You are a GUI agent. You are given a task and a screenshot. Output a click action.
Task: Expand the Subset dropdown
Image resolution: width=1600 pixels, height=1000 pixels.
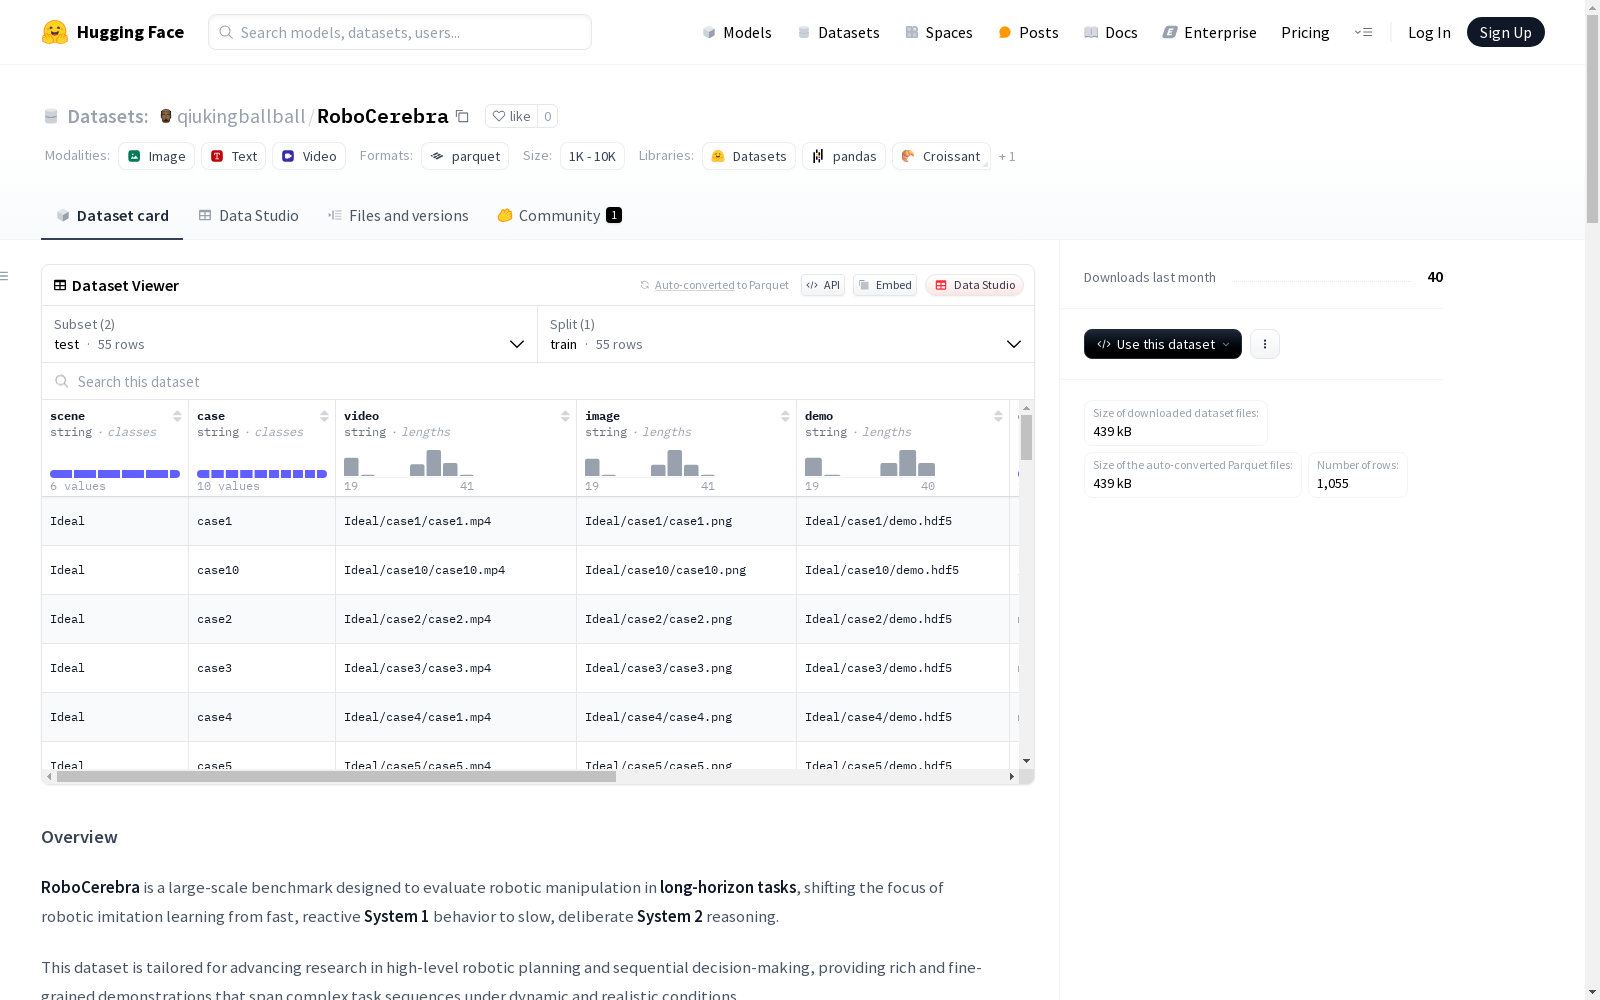click(x=290, y=334)
